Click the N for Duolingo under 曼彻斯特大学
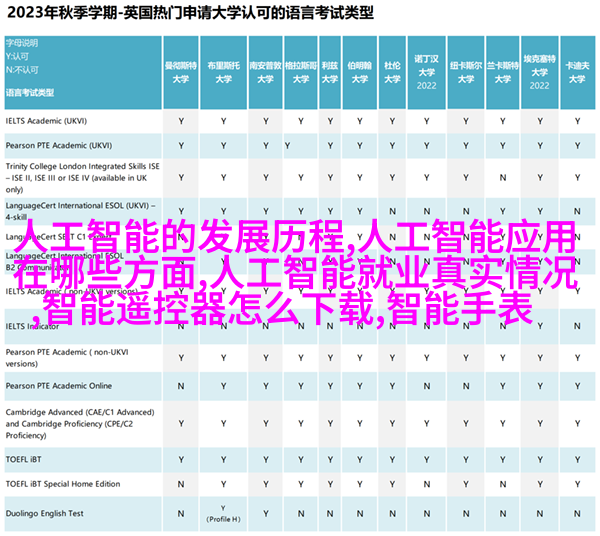 181,513
